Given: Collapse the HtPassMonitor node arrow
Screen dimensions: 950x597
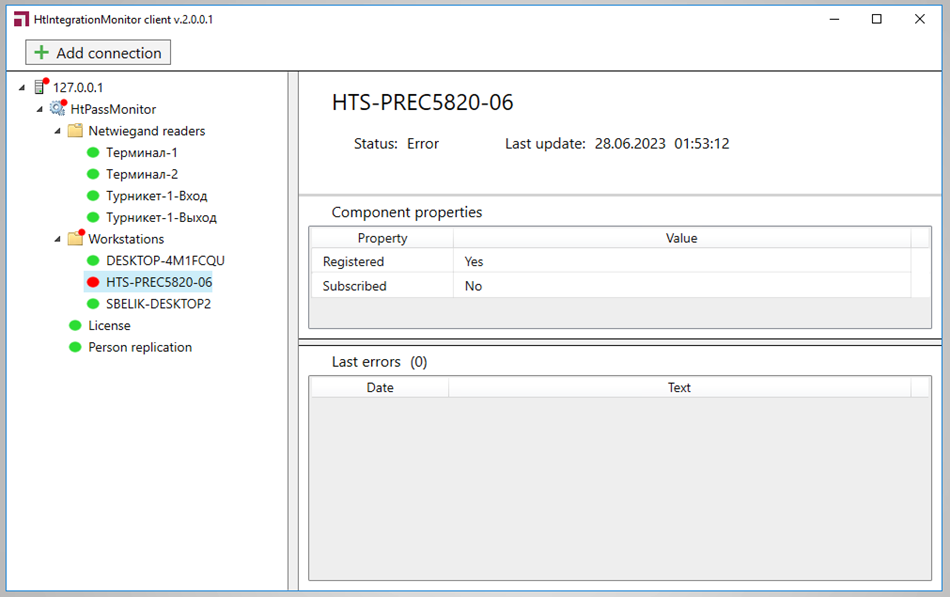Looking at the screenshot, I should 40,109.
